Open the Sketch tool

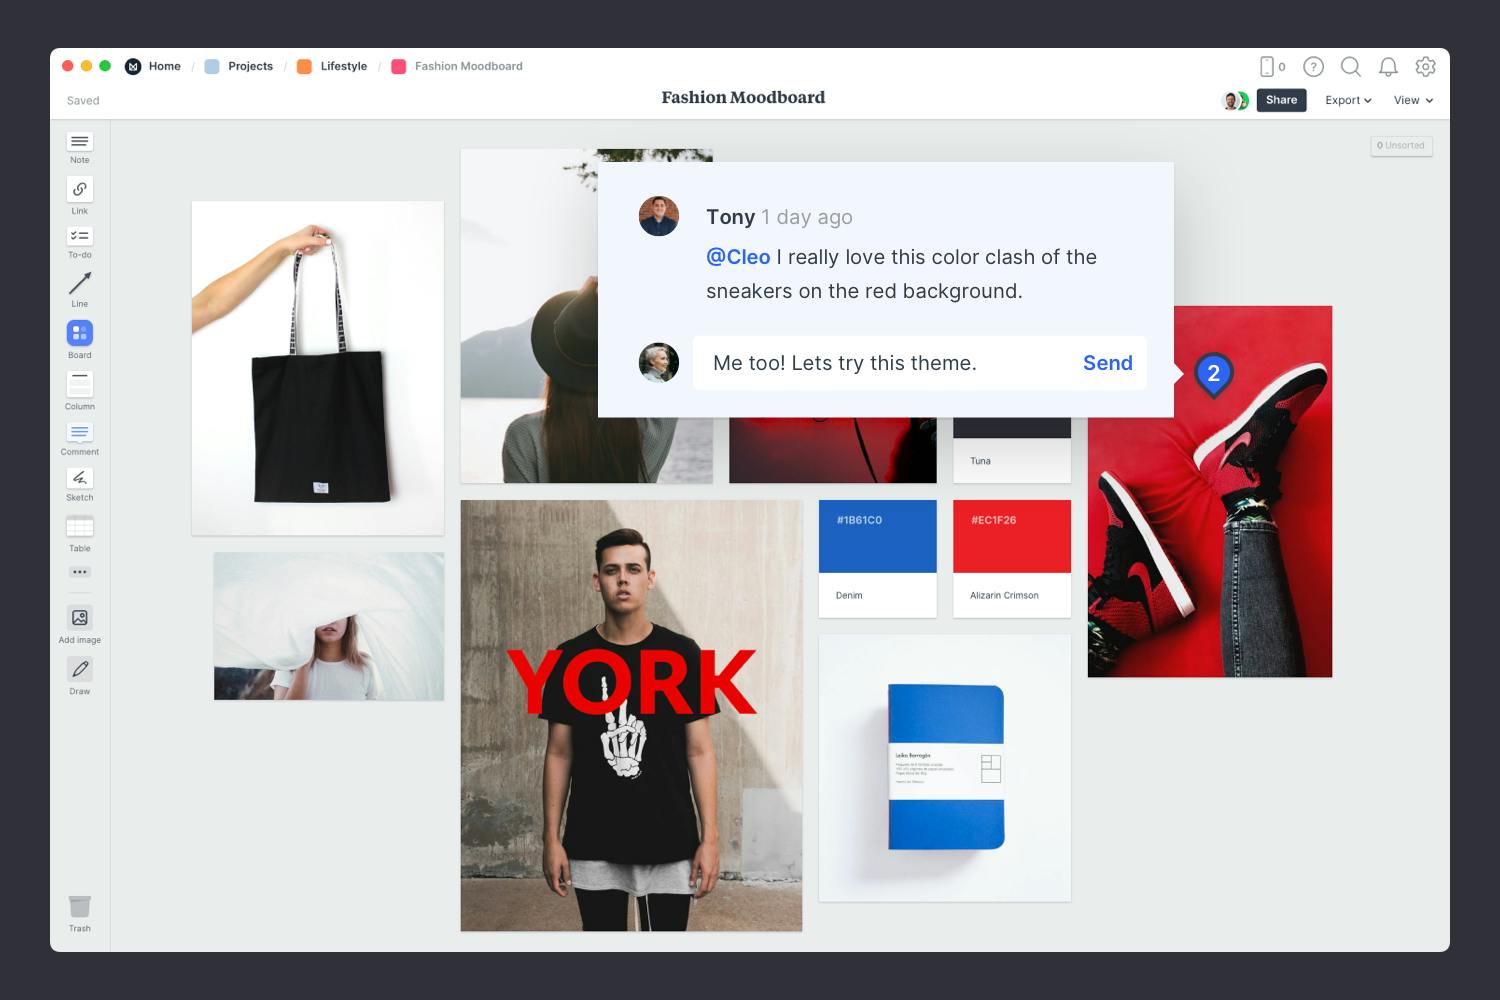click(x=79, y=478)
